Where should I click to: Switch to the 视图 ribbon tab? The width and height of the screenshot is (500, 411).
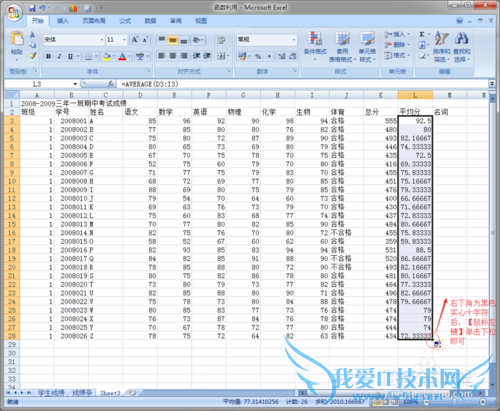tap(201, 21)
